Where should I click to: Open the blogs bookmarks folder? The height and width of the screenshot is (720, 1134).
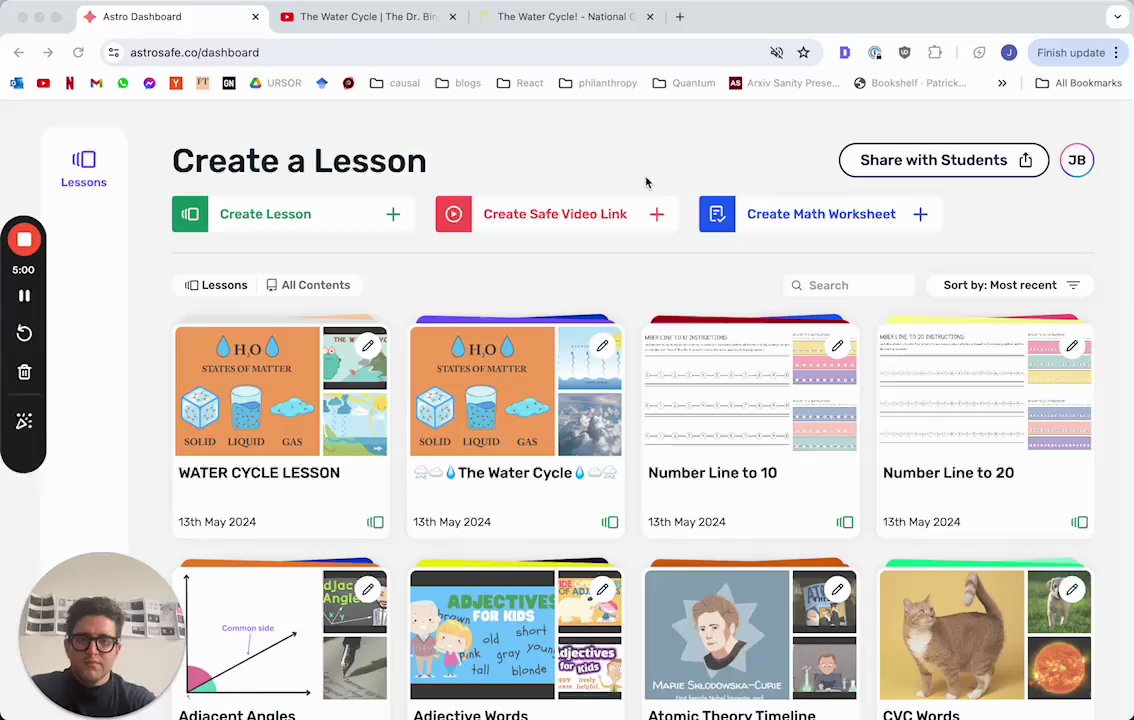click(458, 83)
